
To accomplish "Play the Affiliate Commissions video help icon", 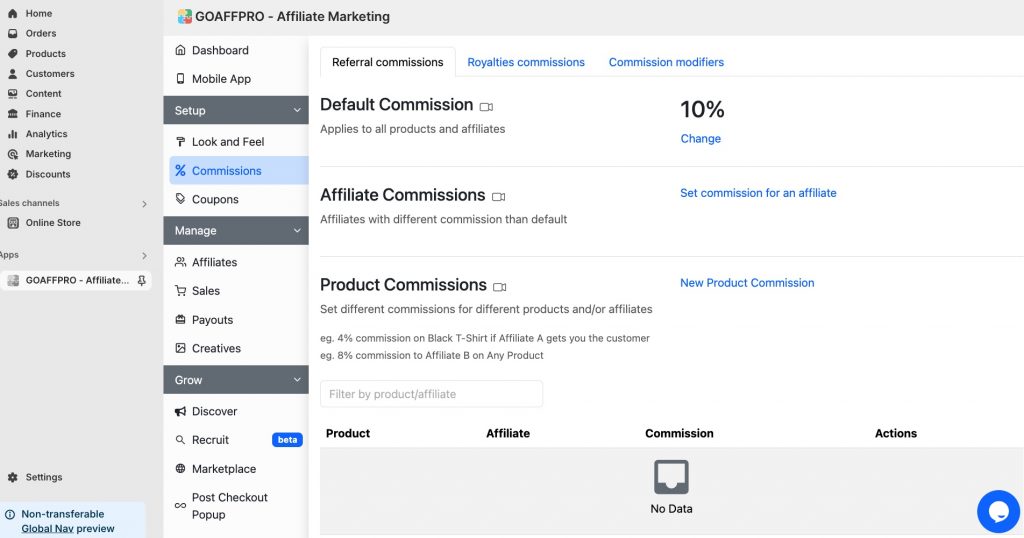I will (x=498, y=197).
